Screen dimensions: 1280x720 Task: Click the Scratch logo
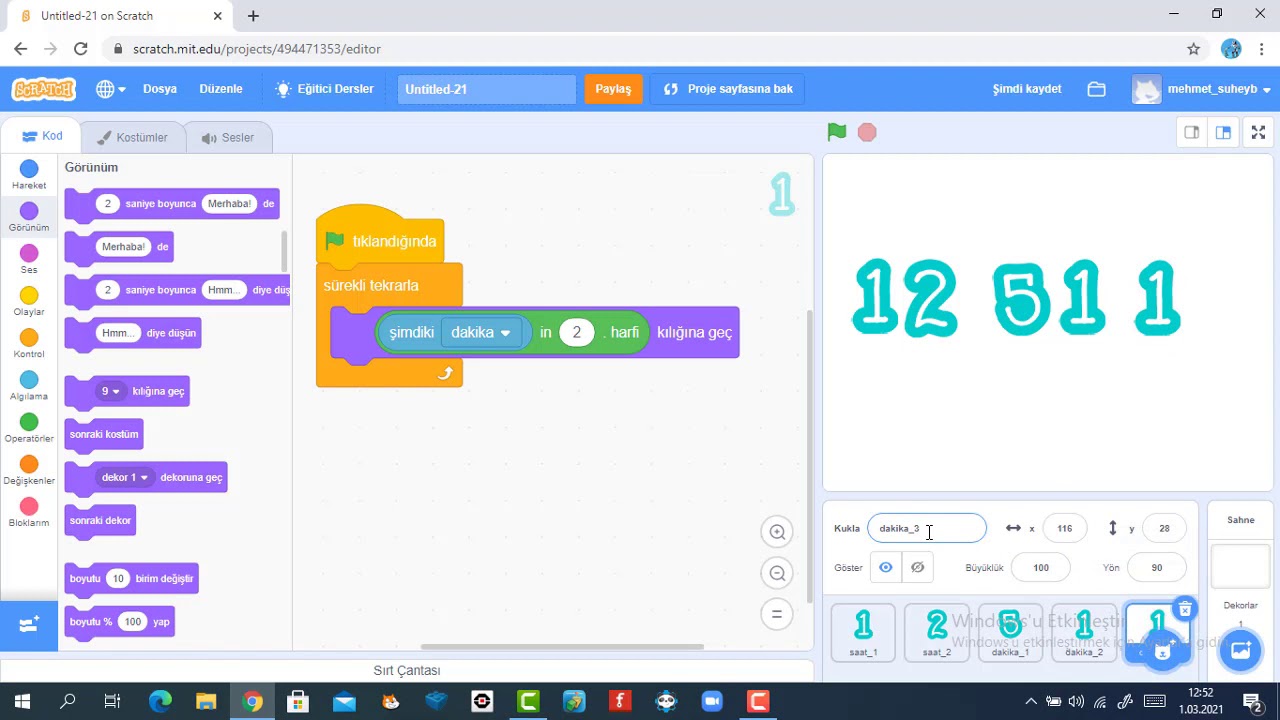coord(44,89)
